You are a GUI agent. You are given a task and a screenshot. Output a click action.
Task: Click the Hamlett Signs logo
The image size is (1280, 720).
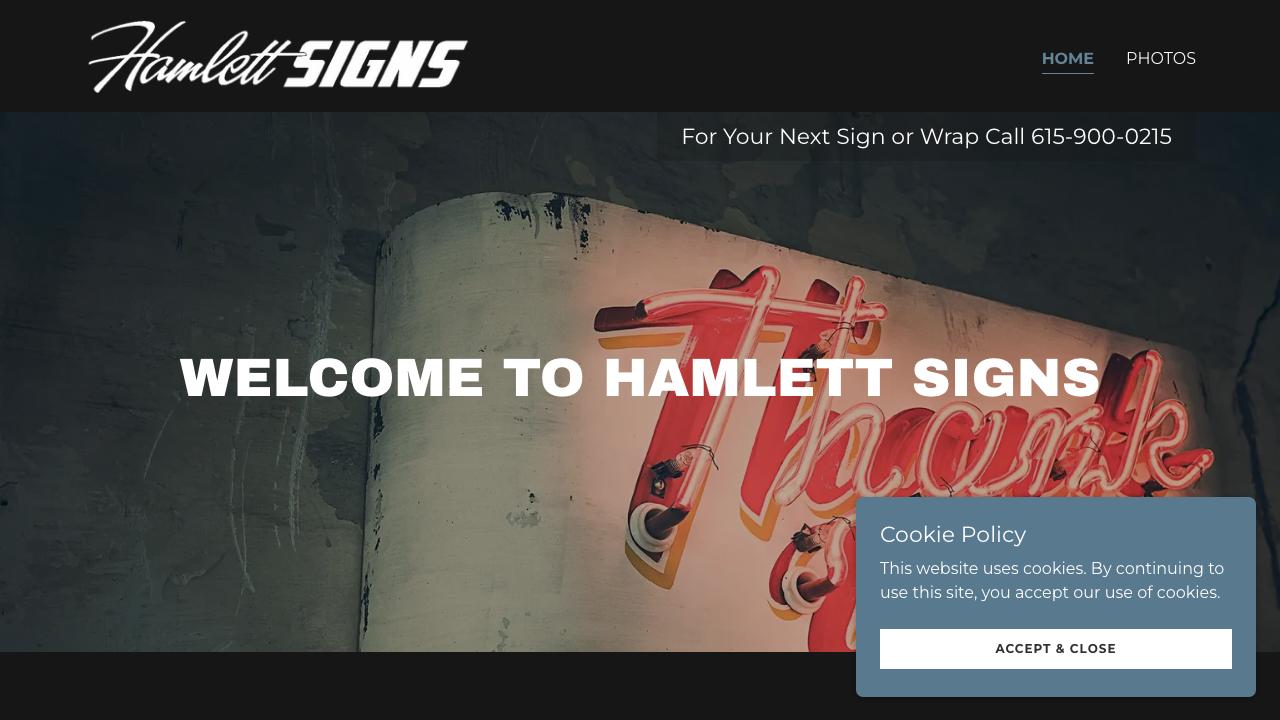[x=278, y=57]
